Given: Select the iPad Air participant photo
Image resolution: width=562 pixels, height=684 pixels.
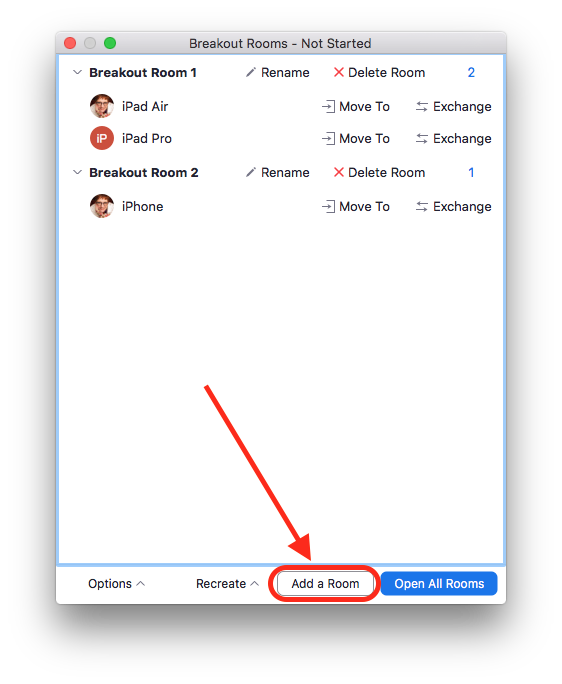Looking at the screenshot, I should 102,106.
